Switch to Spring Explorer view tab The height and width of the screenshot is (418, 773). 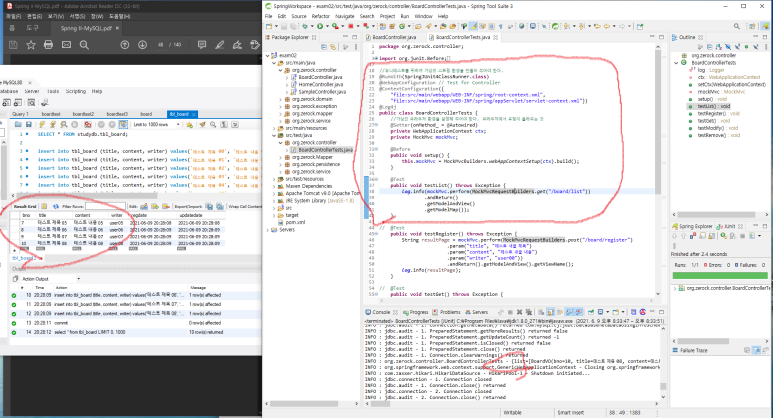click(x=696, y=226)
